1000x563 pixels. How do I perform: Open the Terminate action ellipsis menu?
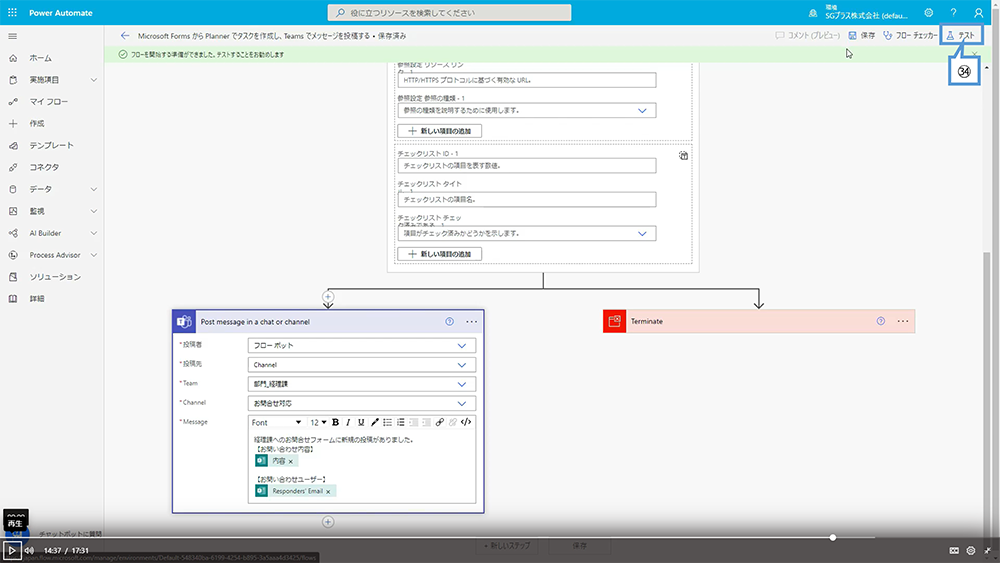(903, 321)
